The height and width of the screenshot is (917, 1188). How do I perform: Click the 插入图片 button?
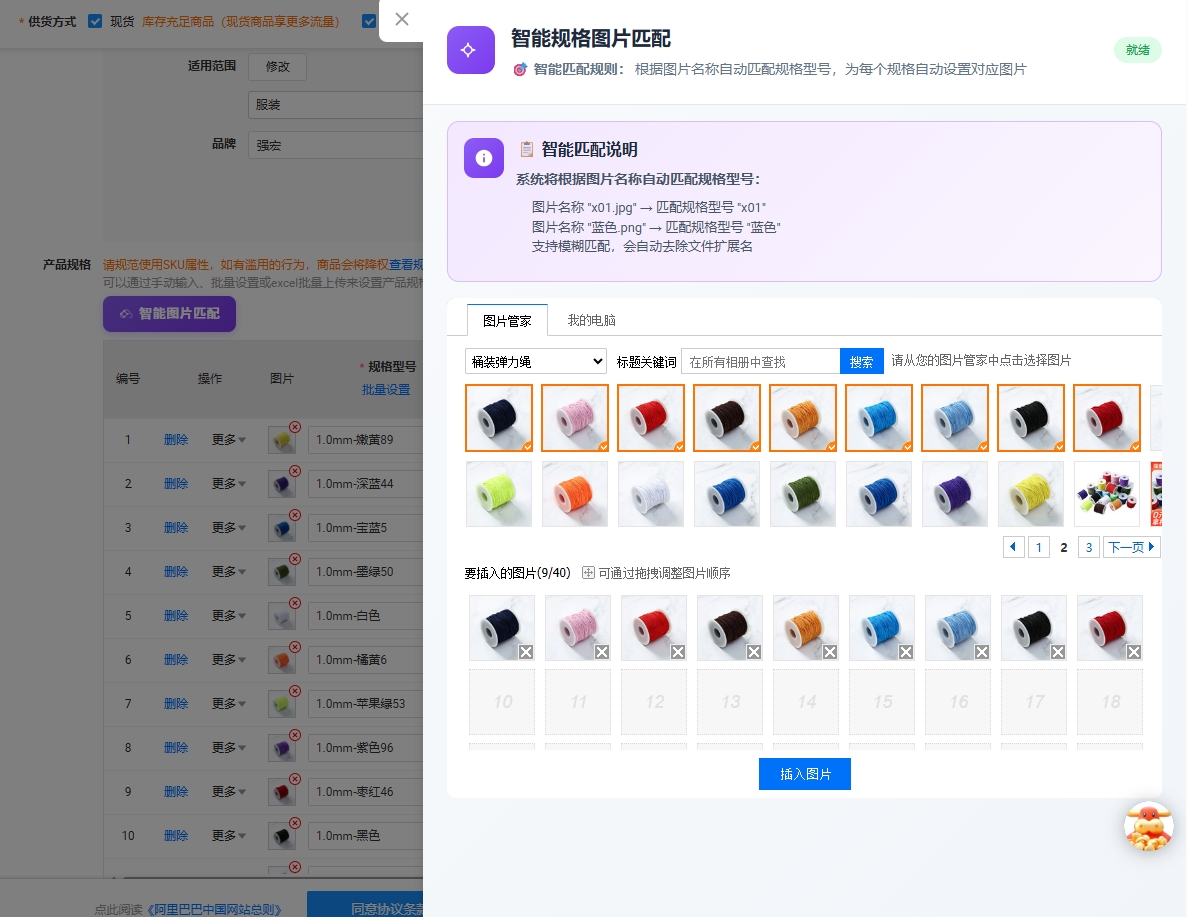[804, 773]
